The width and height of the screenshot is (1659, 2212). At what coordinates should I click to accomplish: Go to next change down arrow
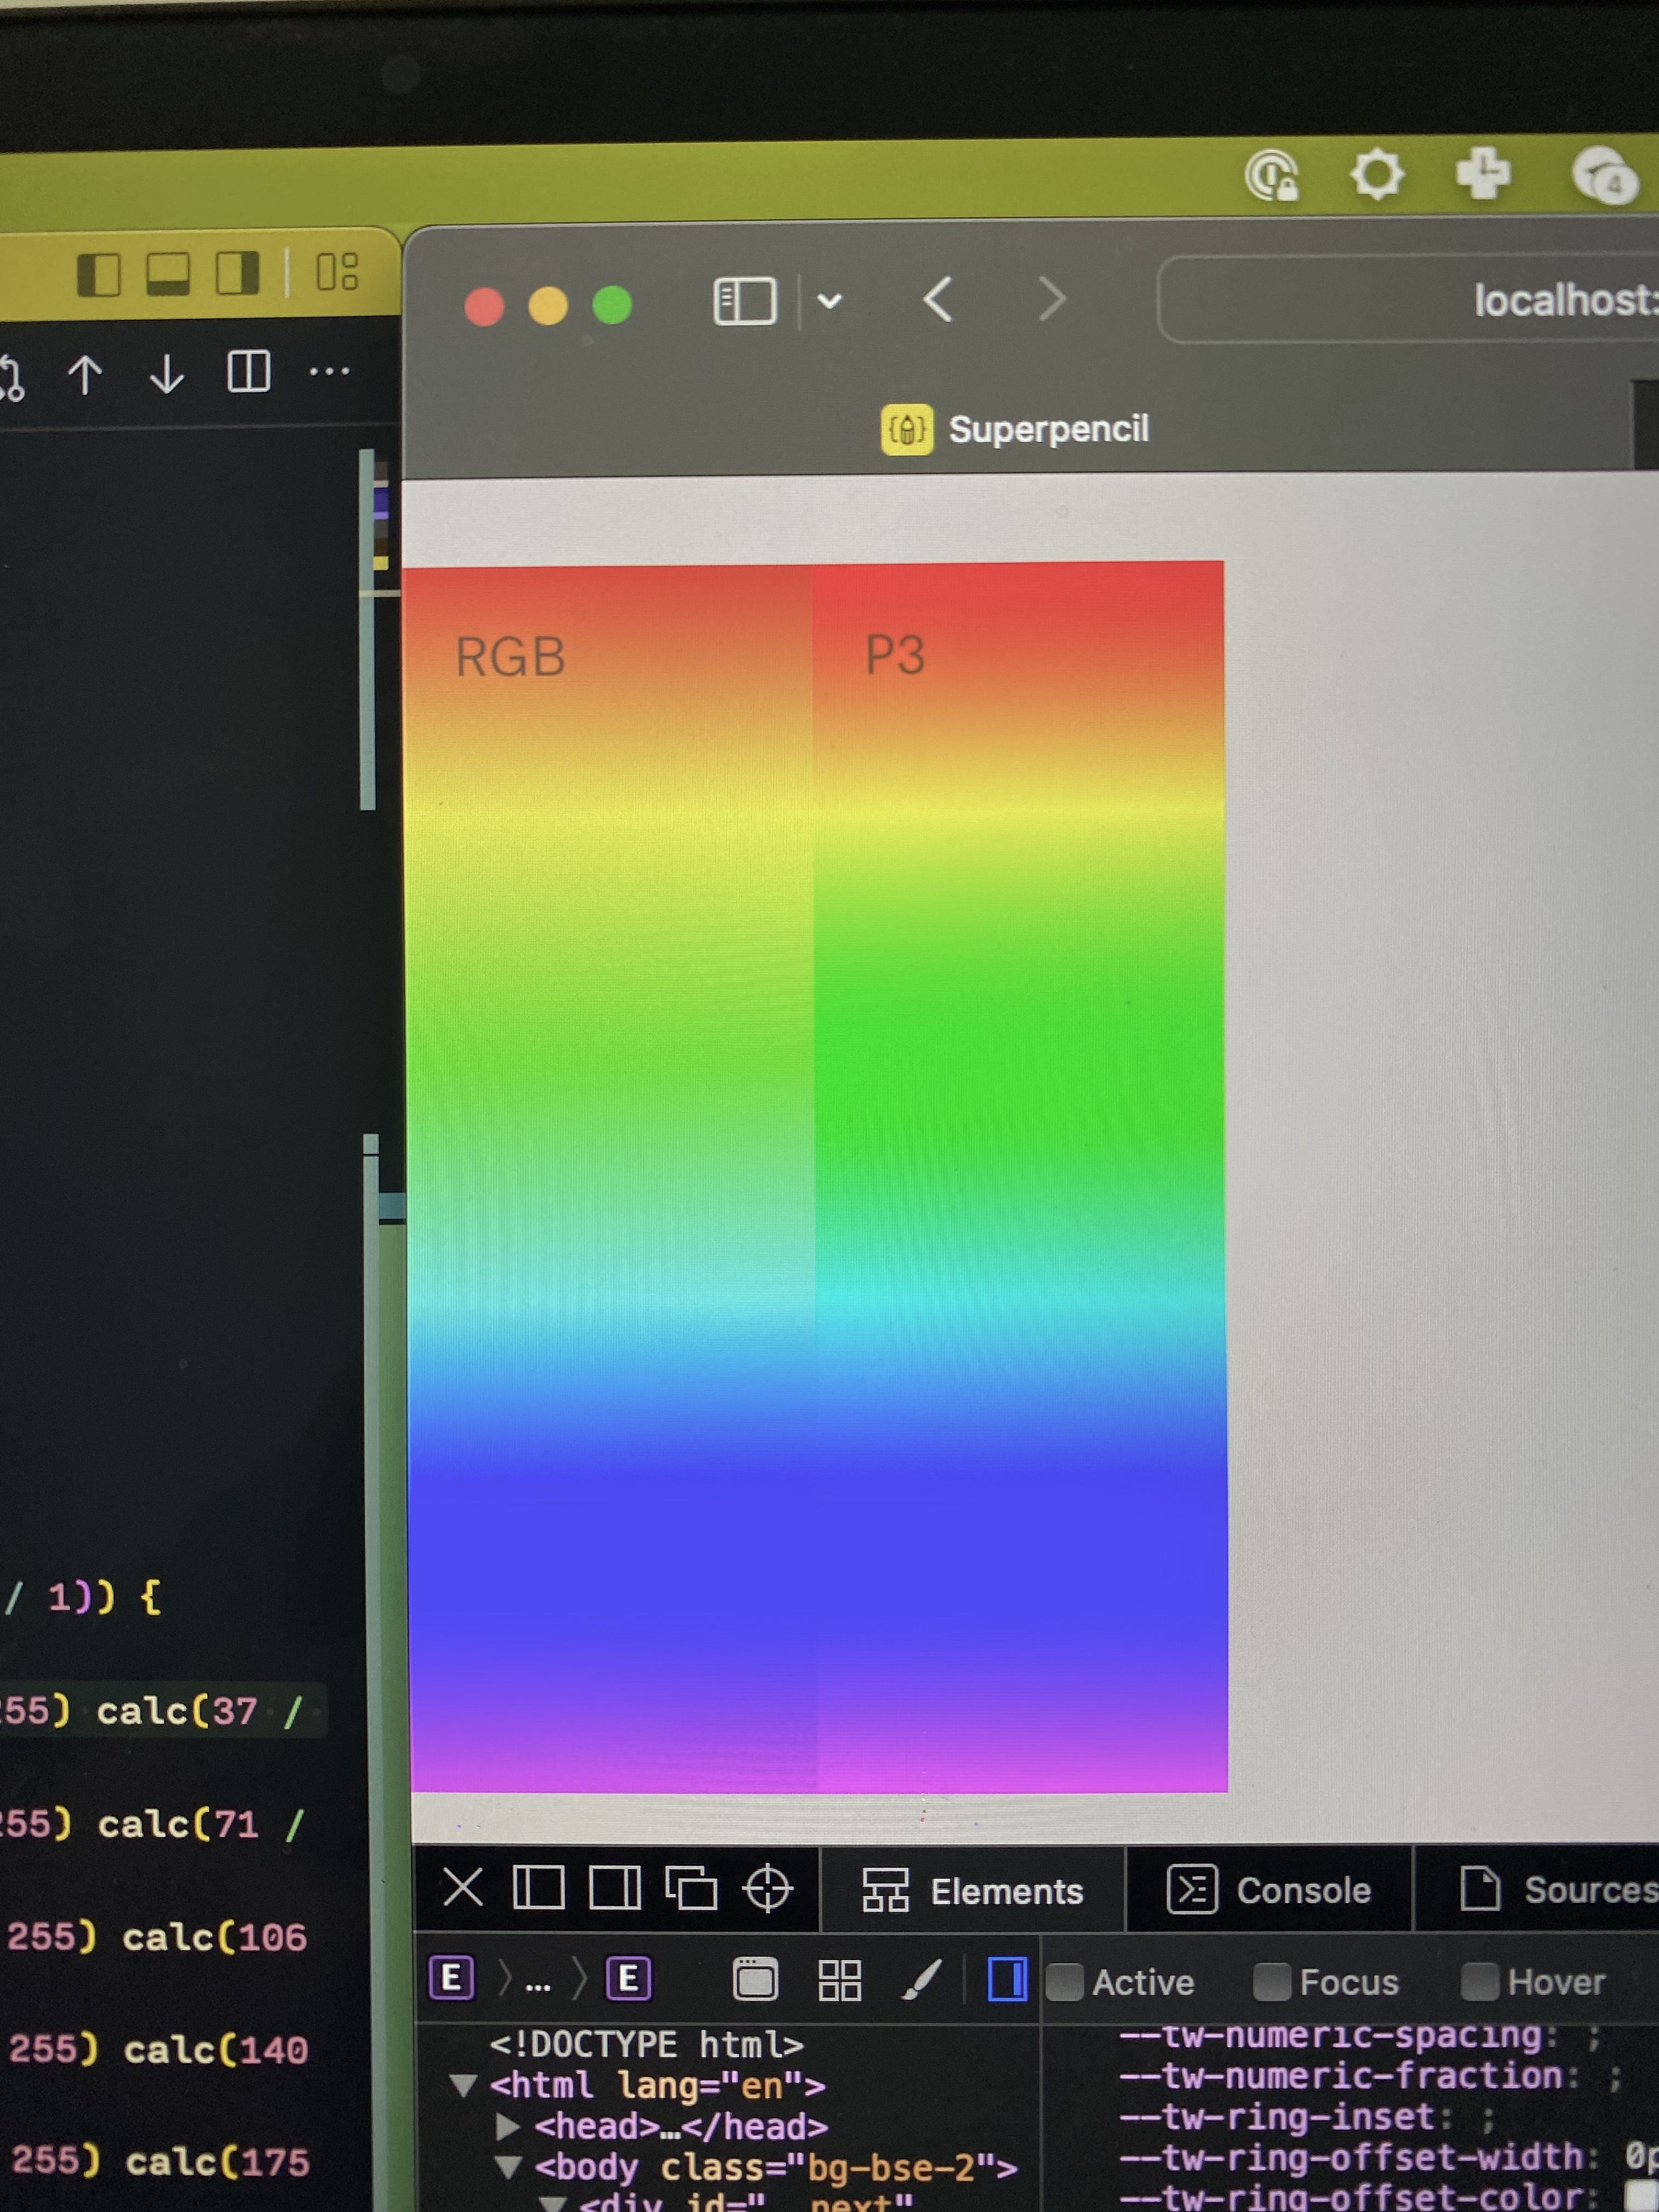[x=167, y=375]
